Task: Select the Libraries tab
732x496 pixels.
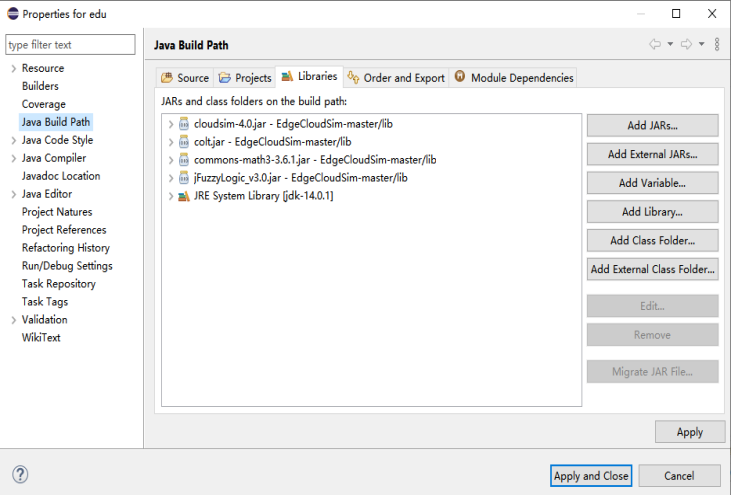Action: coord(310,76)
